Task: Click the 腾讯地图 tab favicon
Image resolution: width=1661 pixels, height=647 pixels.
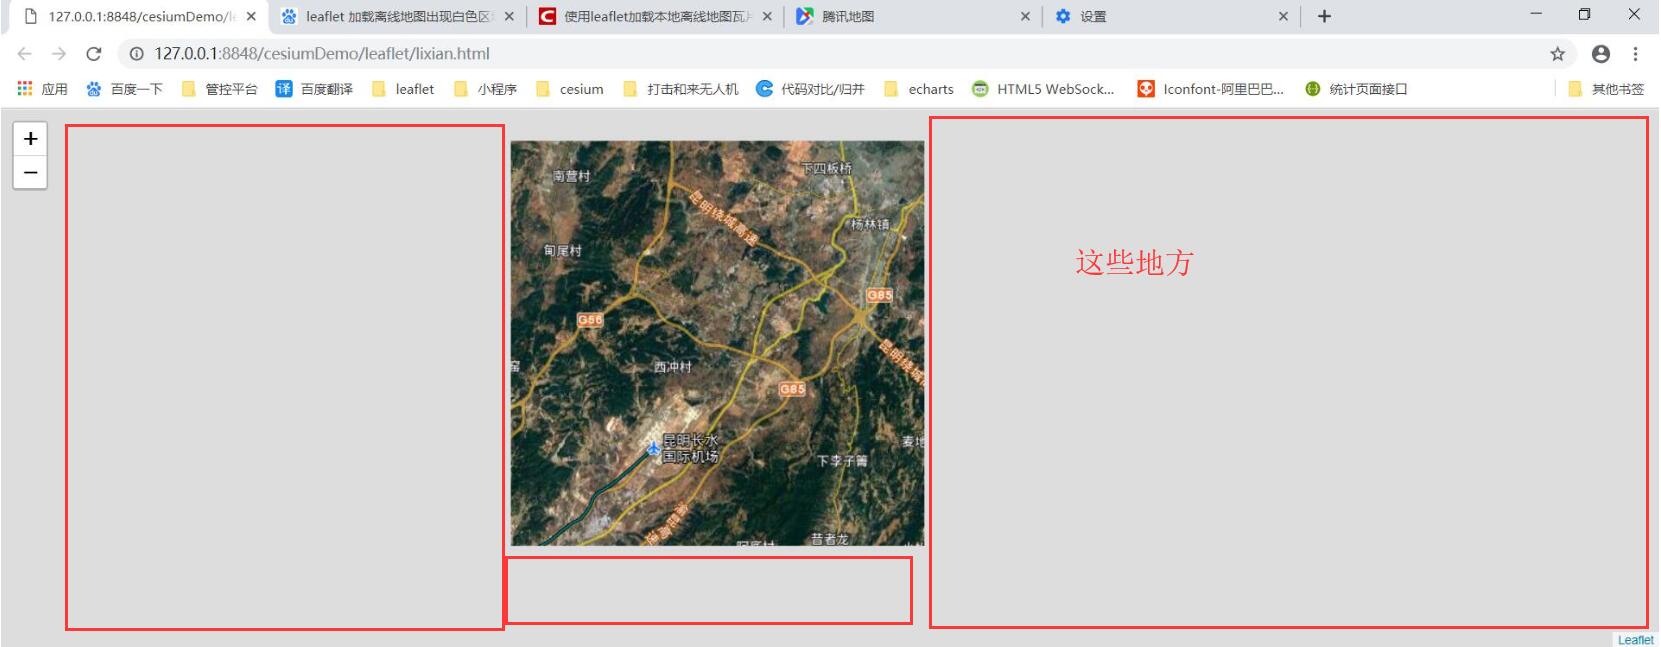Action: (804, 16)
